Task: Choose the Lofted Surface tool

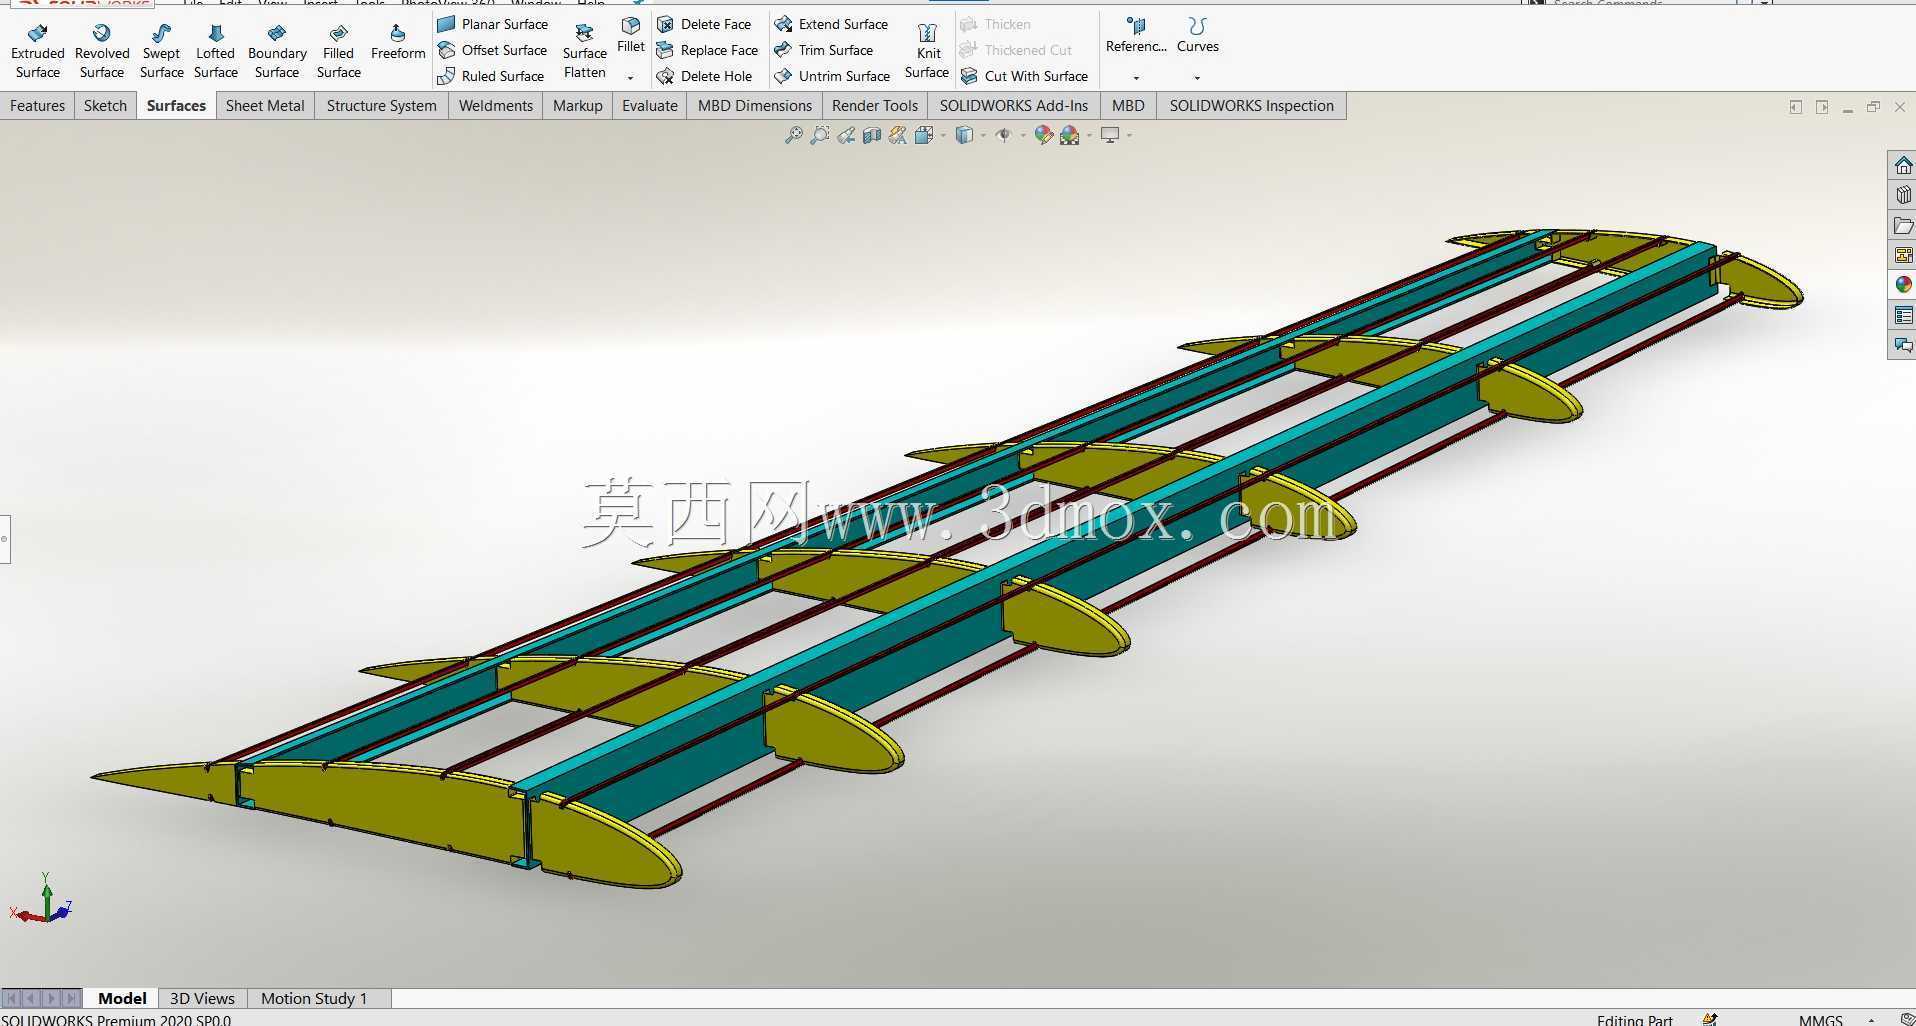Action: click(216, 51)
